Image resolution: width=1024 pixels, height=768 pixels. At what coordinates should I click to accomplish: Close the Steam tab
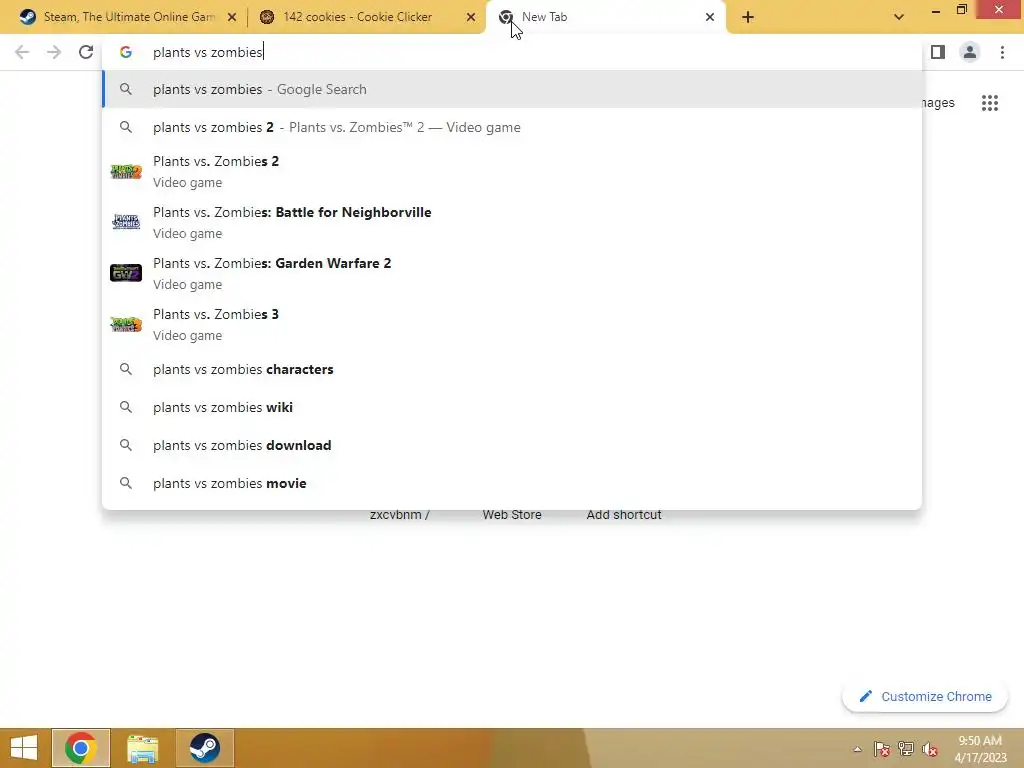(x=232, y=17)
